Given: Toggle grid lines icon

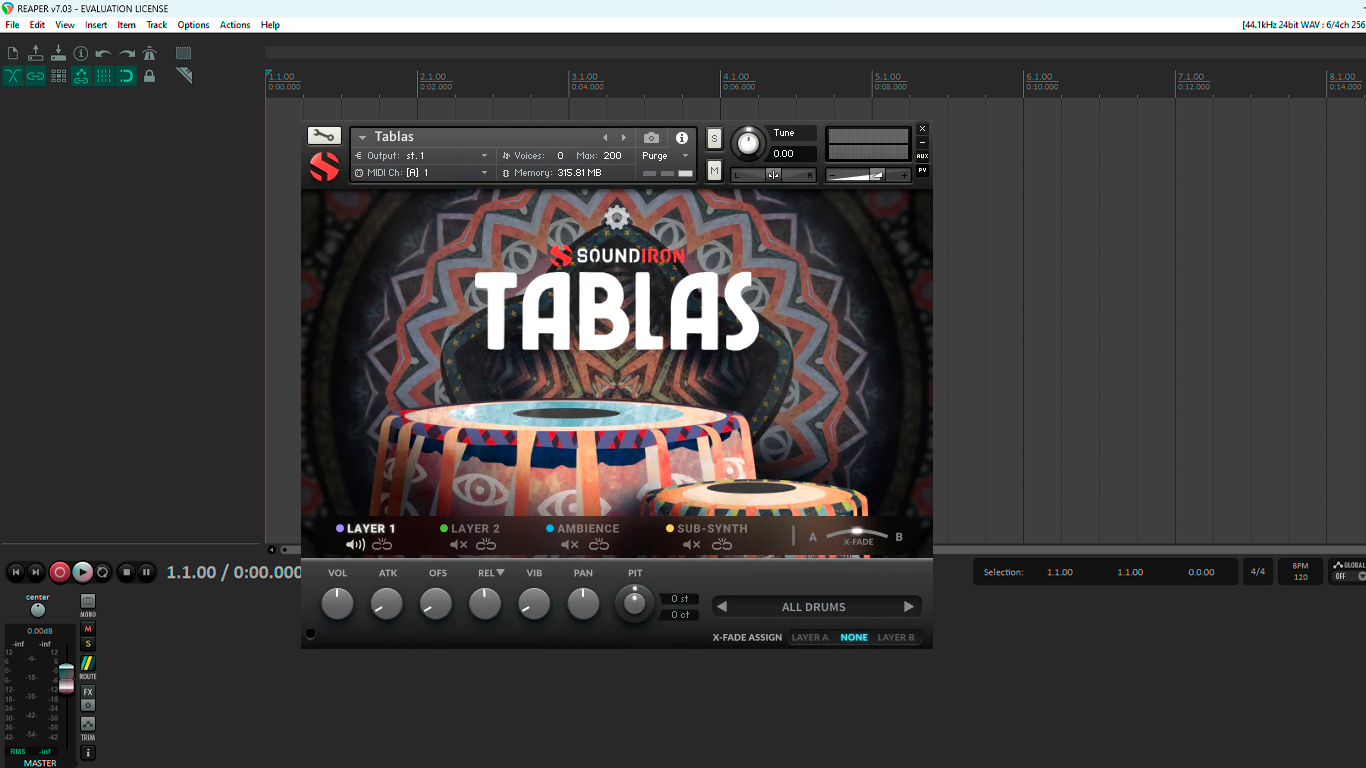Looking at the screenshot, I should tap(104, 76).
